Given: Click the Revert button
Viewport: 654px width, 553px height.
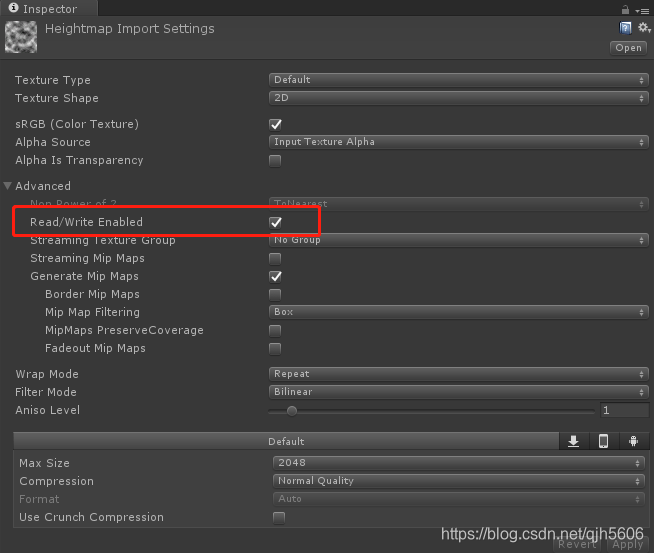Looking at the screenshot, I should (x=578, y=544).
